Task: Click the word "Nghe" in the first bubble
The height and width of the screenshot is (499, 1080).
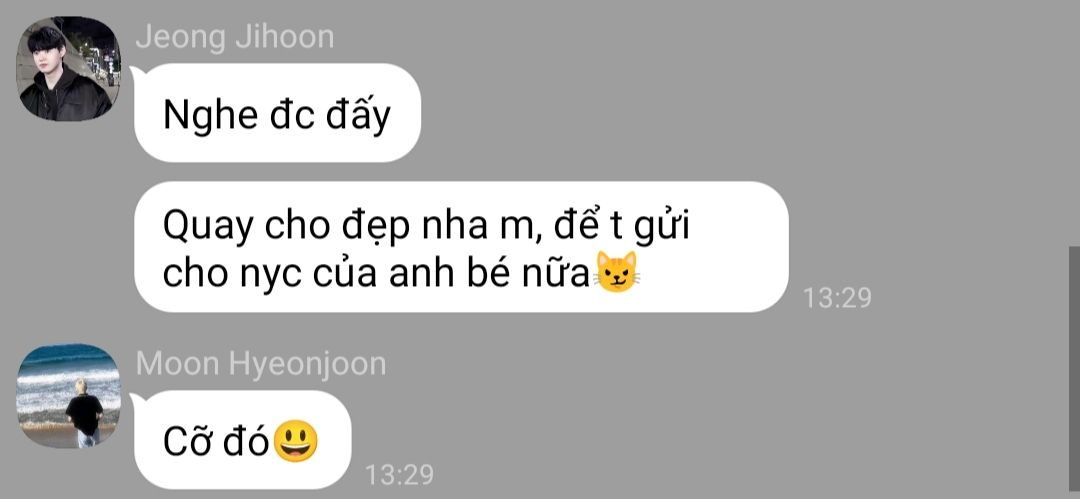Action: (209, 115)
